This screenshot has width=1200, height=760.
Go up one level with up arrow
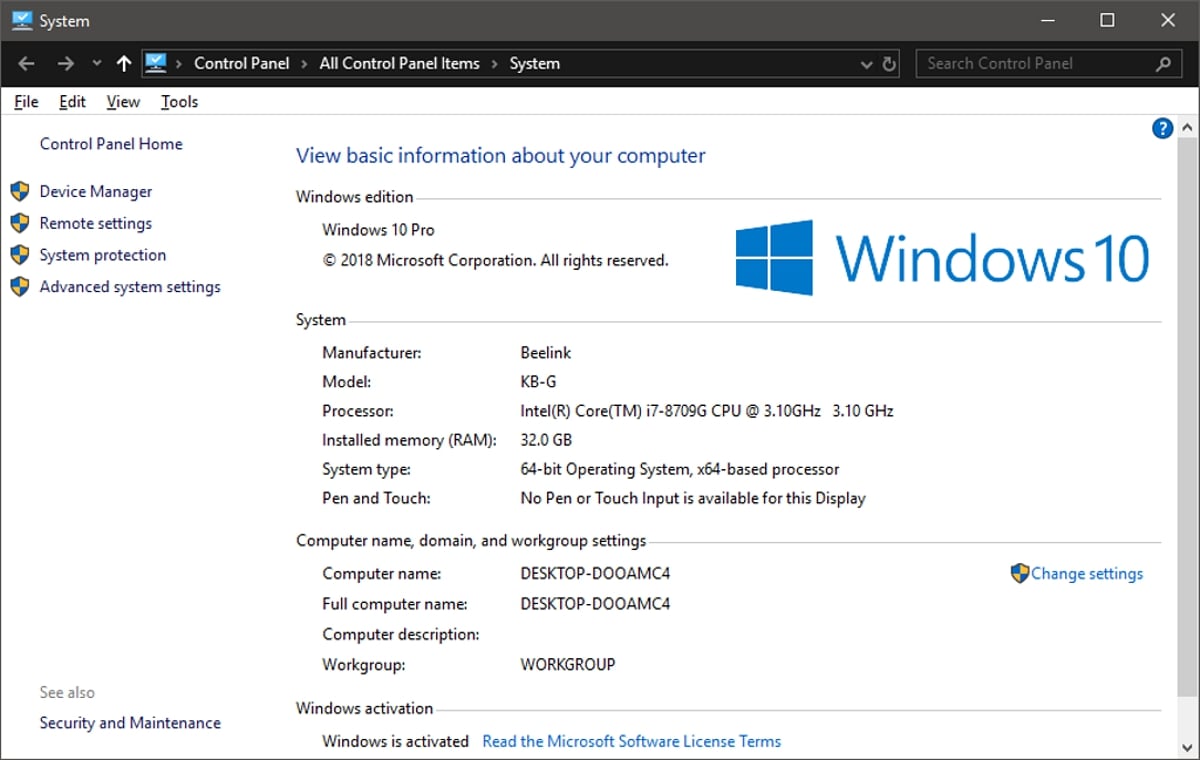pos(123,63)
